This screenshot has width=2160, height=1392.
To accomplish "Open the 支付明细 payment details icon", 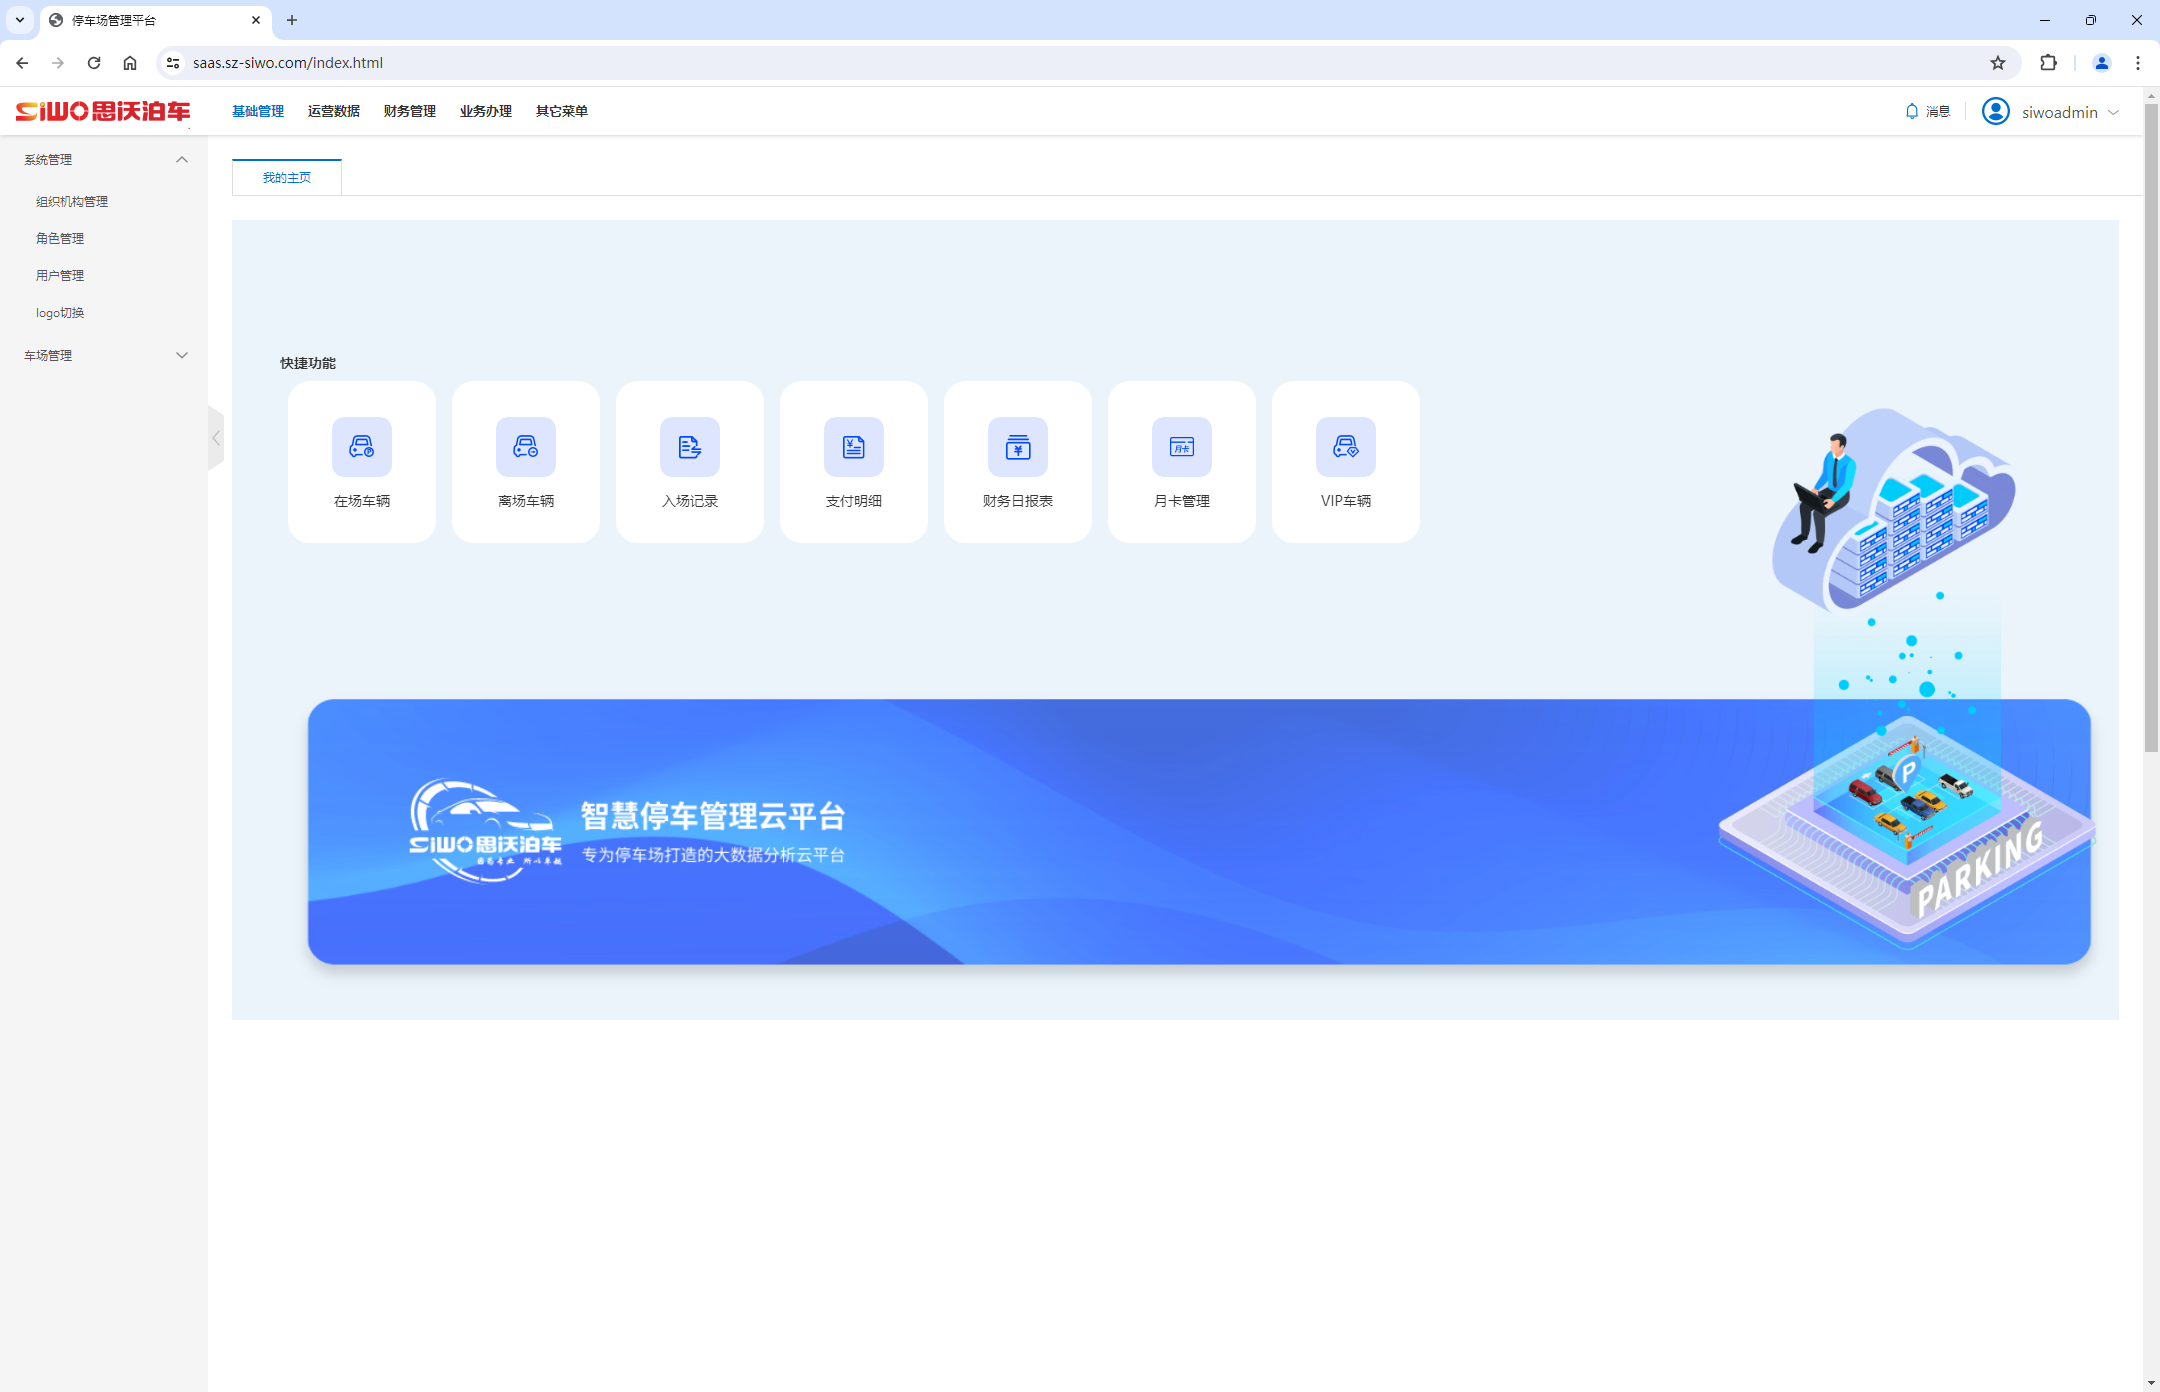I will pos(853,447).
